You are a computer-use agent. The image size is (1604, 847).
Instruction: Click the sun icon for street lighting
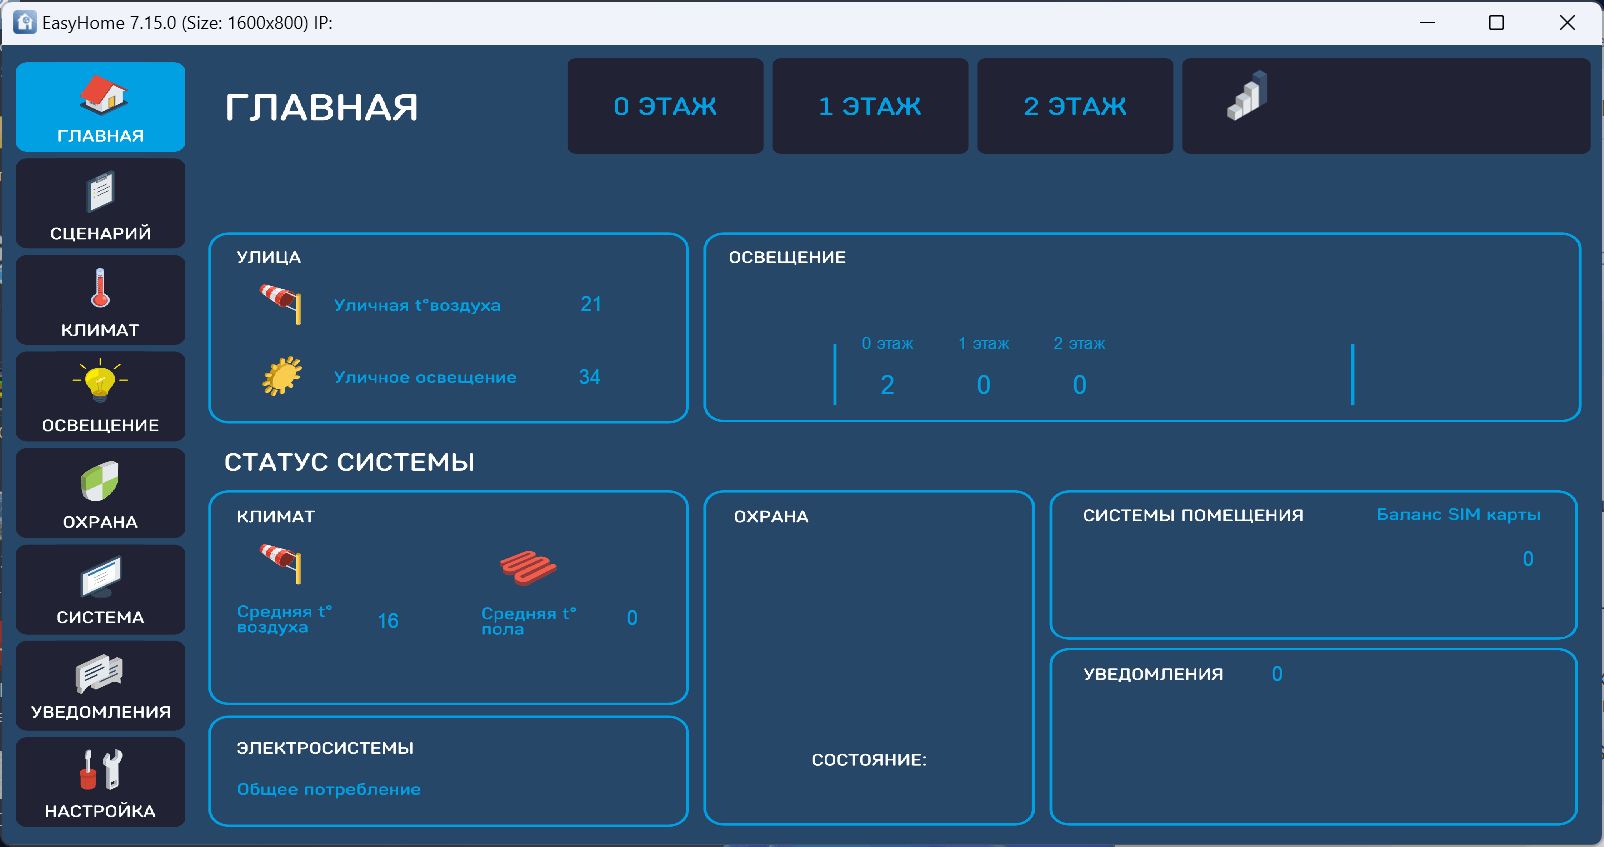(x=282, y=376)
